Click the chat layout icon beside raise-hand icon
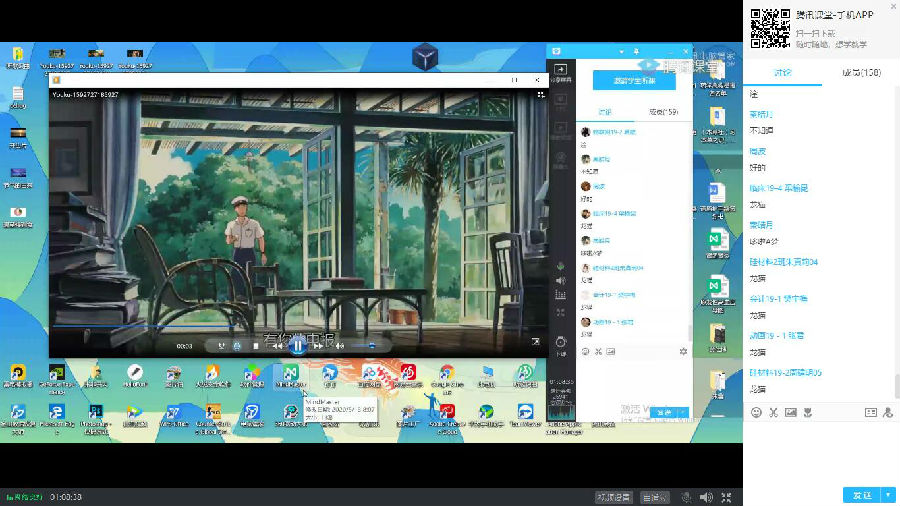This screenshot has width=900, height=506. click(x=871, y=412)
